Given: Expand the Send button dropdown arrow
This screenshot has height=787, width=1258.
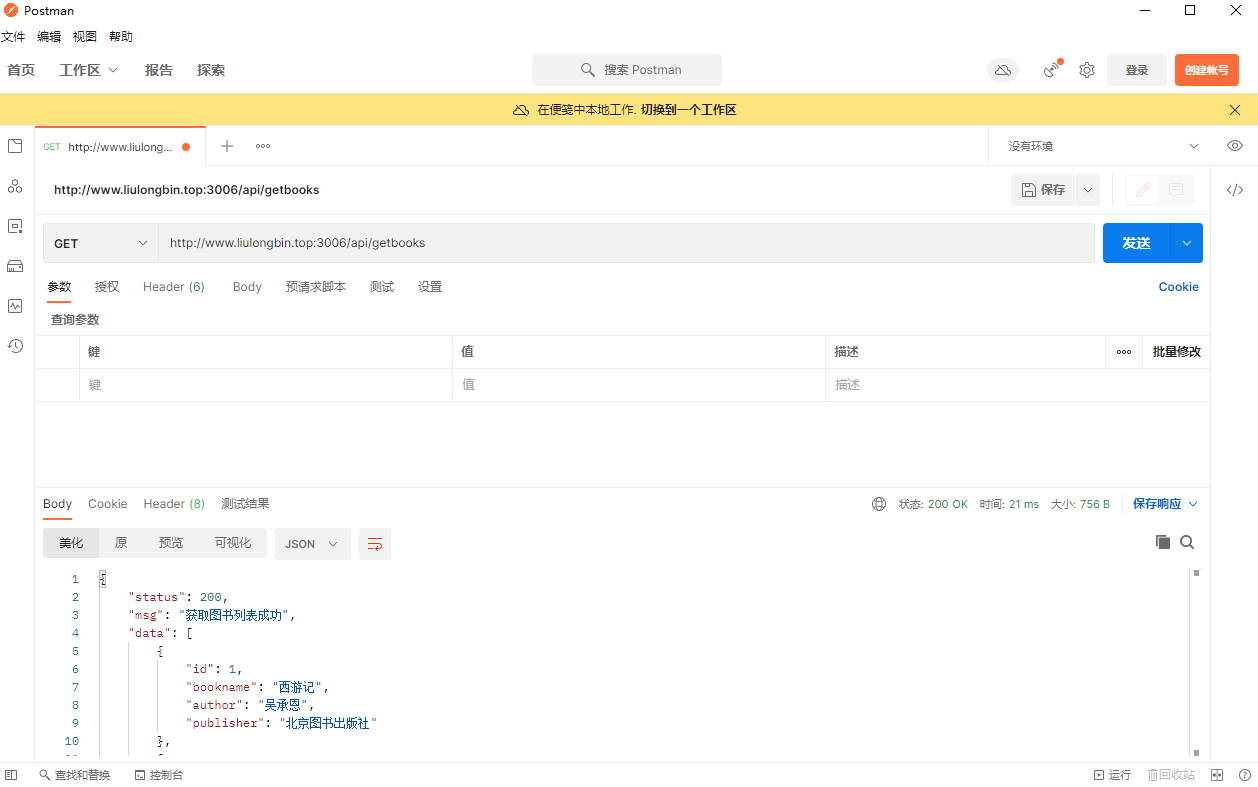Looking at the screenshot, I should click(x=1187, y=243).
